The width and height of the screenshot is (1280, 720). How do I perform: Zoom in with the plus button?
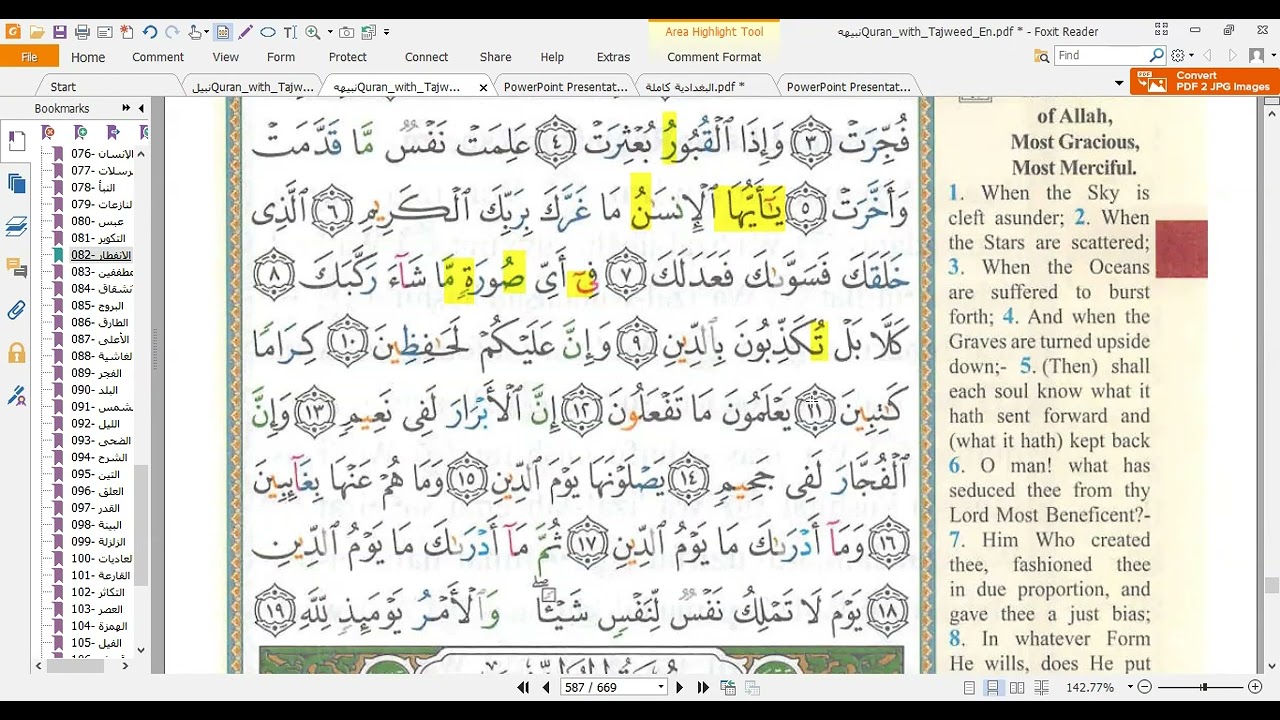tap(1255, 687)
